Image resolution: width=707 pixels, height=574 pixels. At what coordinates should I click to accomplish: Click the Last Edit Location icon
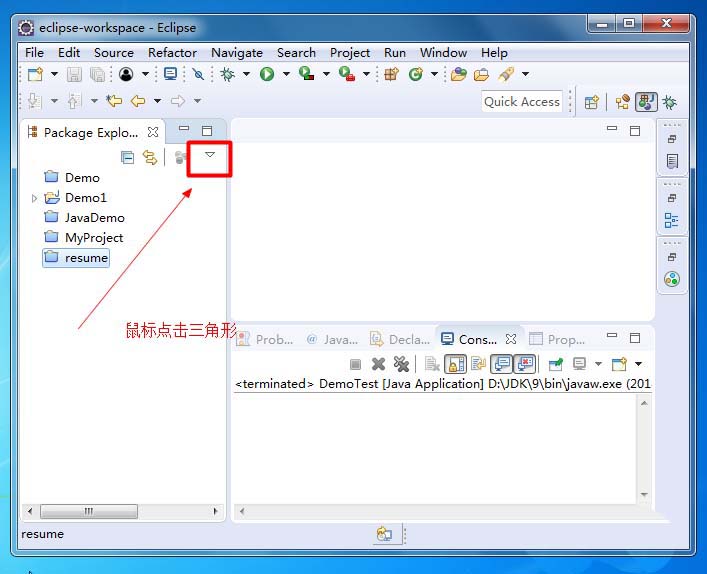point(114,101)
